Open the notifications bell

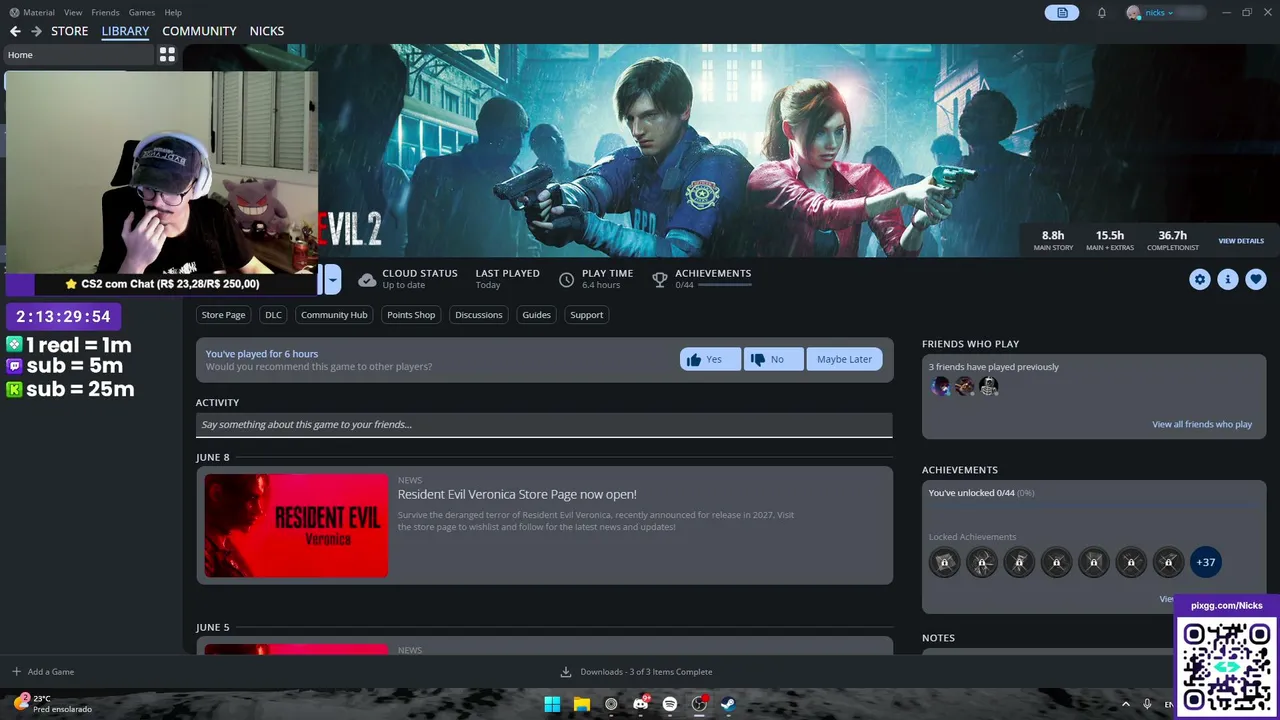coord(1102,13)
